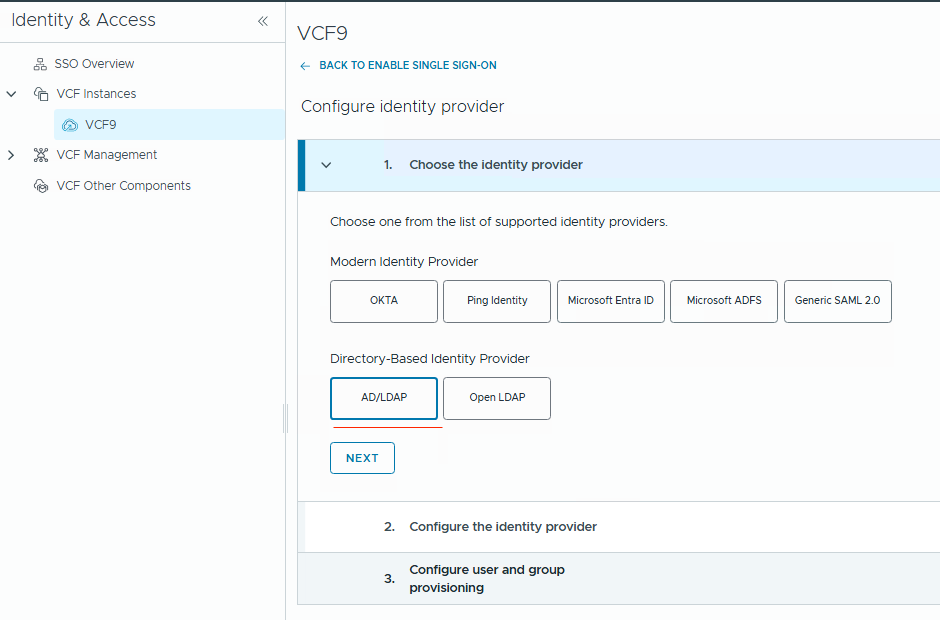Select Generic SAML 2.0 provider option
The height and width of the screenshot is (620, 940).
click(x=837, y=301)
